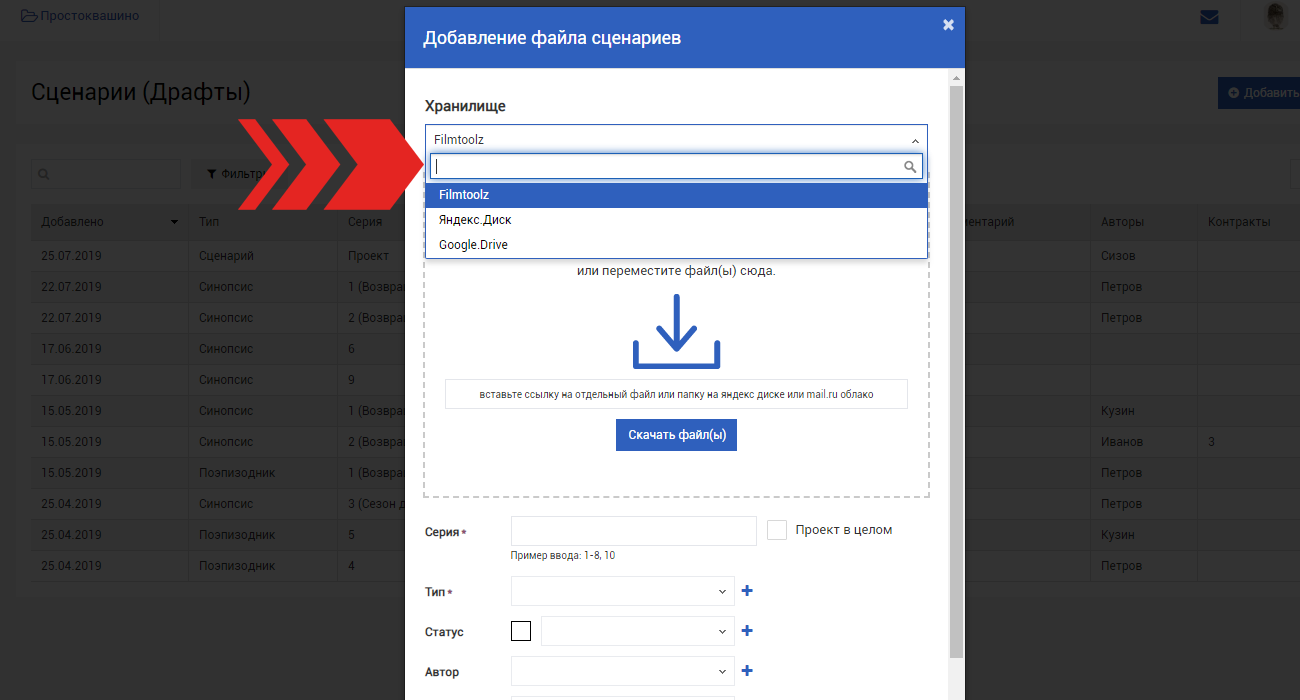Click the link paste field for Яндекс диск
This screenshot has width=1300, height=700.
coord(676,394)
